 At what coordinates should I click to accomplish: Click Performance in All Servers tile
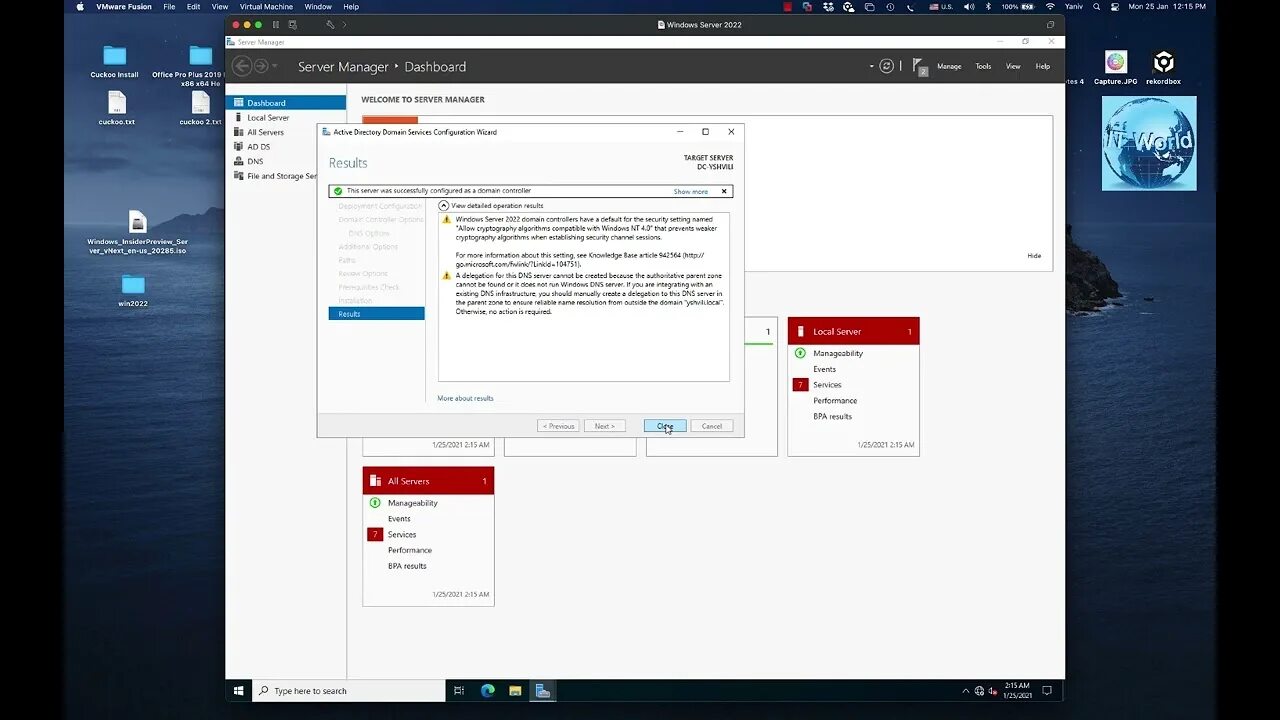coord(410,550)
